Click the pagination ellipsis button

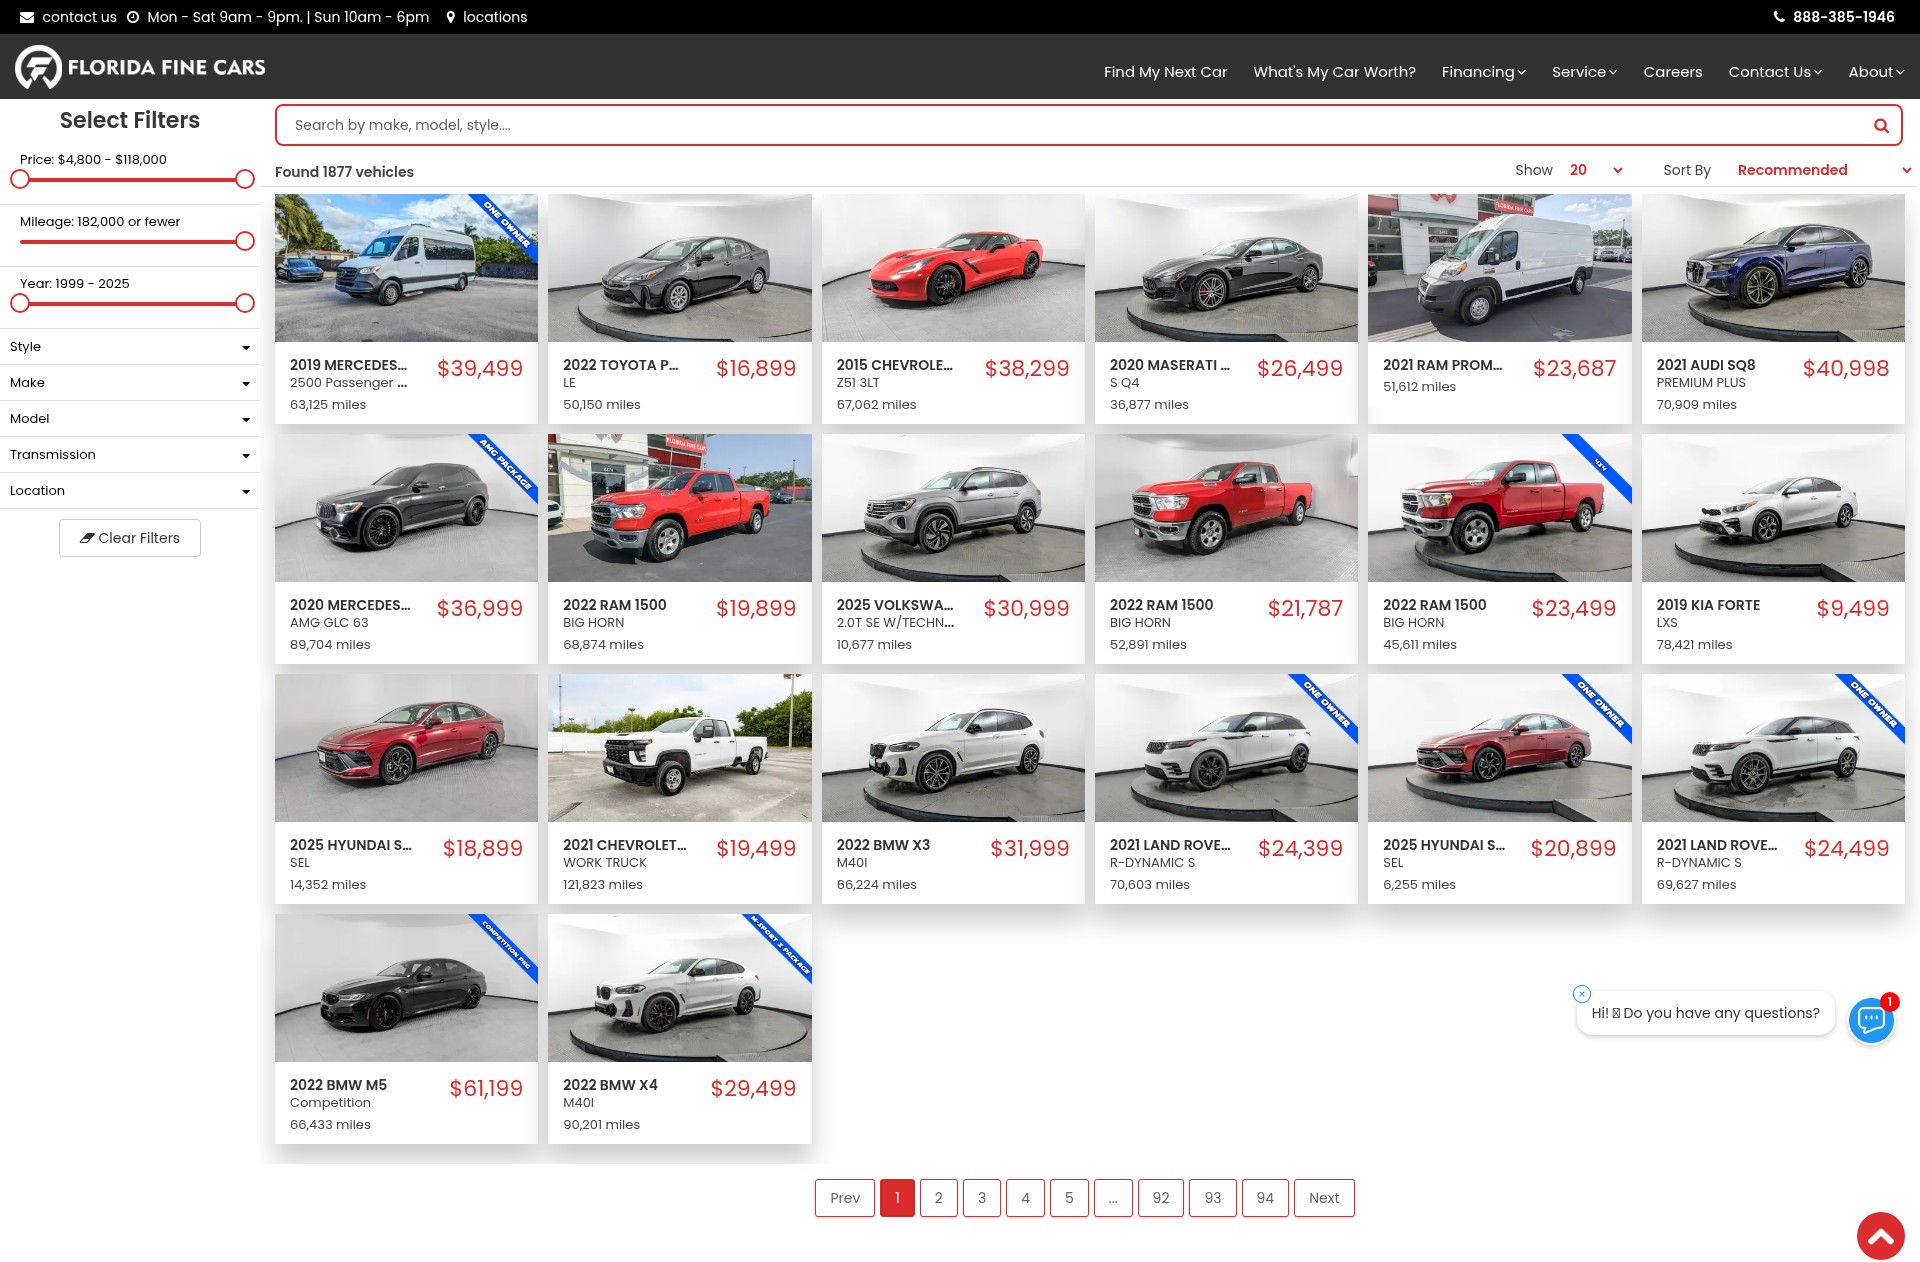1113,1198
